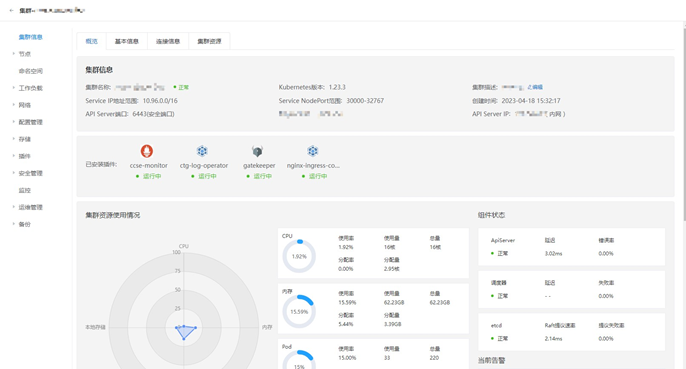Image resolution: width=686 pixels, height=369 pixels.
Task: Click the memory allocated 3.39GB value
Action: (x=392, y=324)
